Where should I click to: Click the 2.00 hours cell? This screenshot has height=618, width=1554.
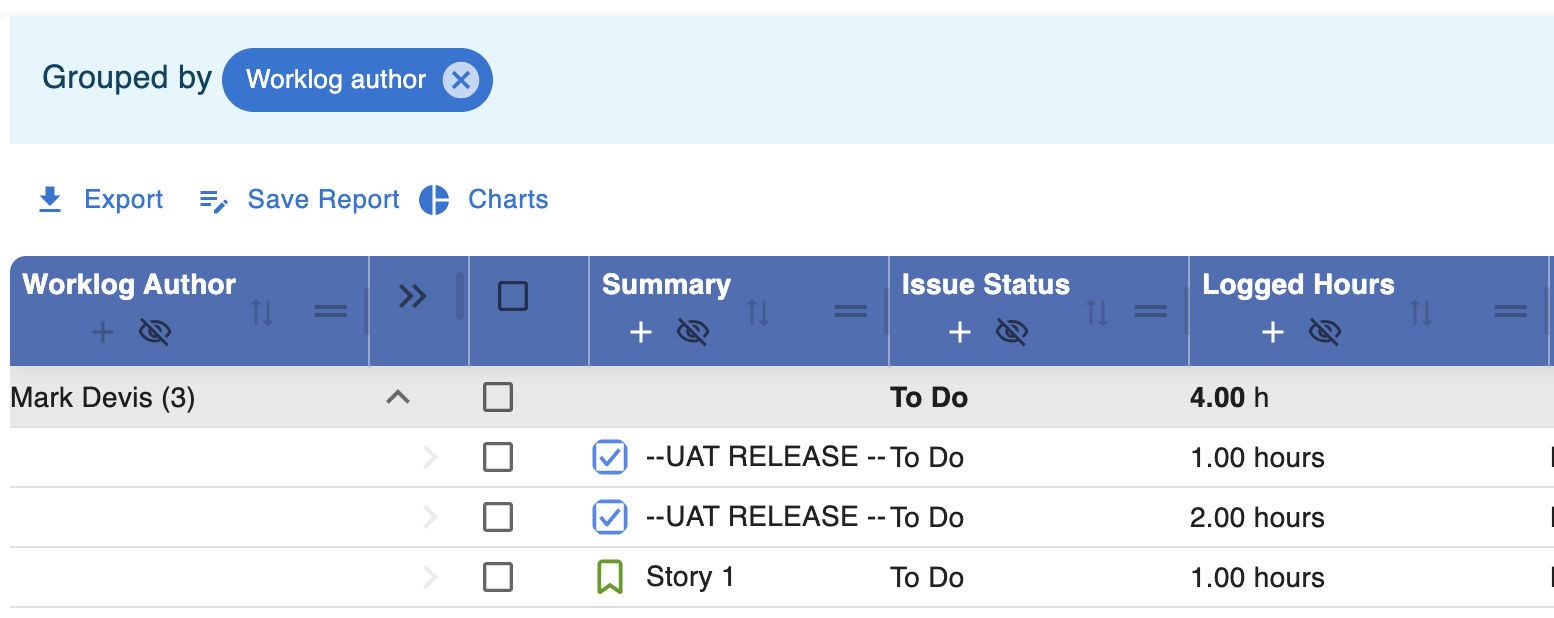(1257, 518)
